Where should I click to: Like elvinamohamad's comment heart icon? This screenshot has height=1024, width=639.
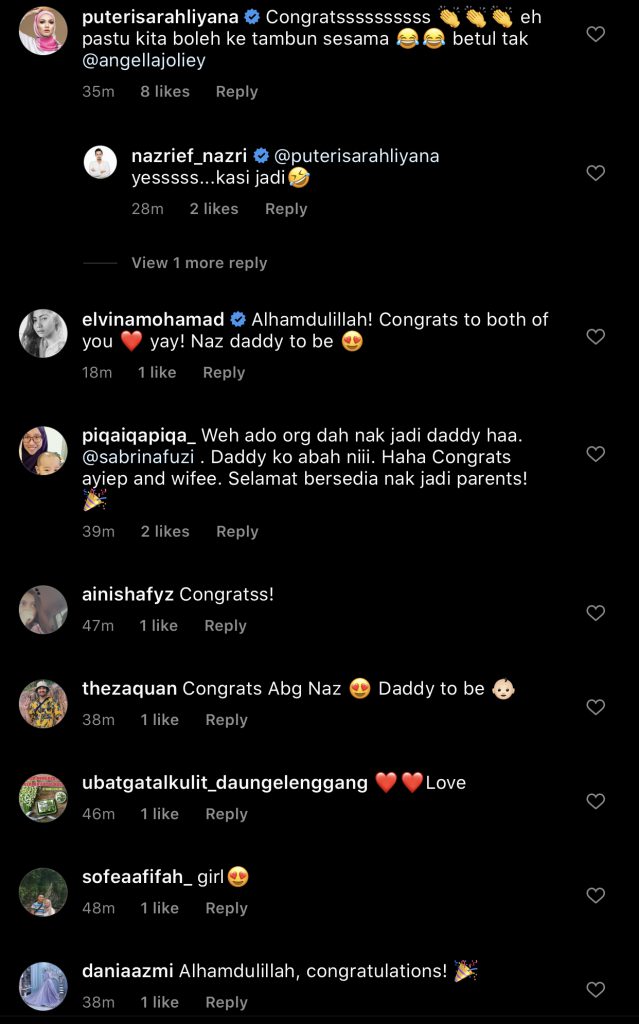pos(595,337)
